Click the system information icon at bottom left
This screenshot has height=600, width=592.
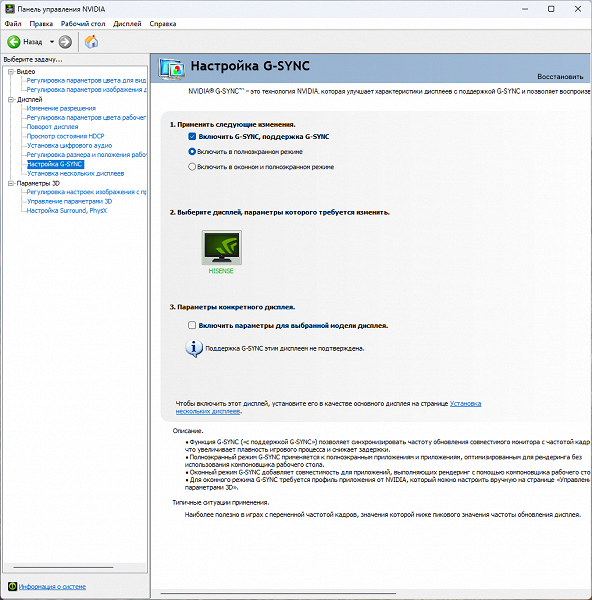pos(12,586)
